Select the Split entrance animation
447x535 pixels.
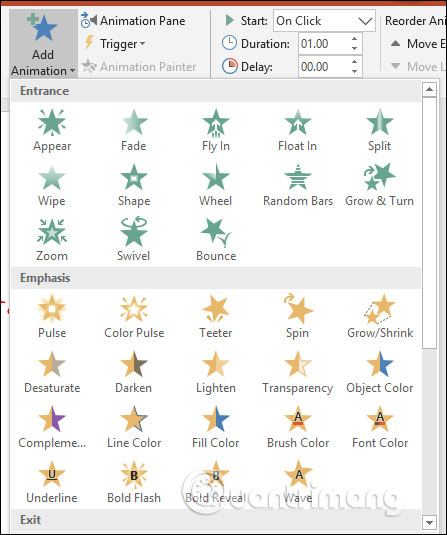pyautogui.click(x=379, y=130)
